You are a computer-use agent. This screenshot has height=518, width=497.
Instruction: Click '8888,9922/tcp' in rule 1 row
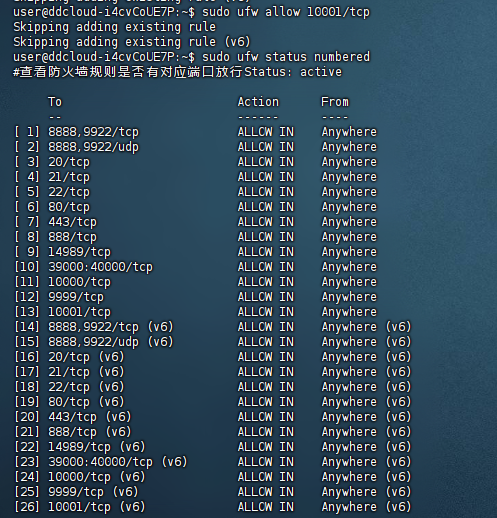tap(93, 132)
